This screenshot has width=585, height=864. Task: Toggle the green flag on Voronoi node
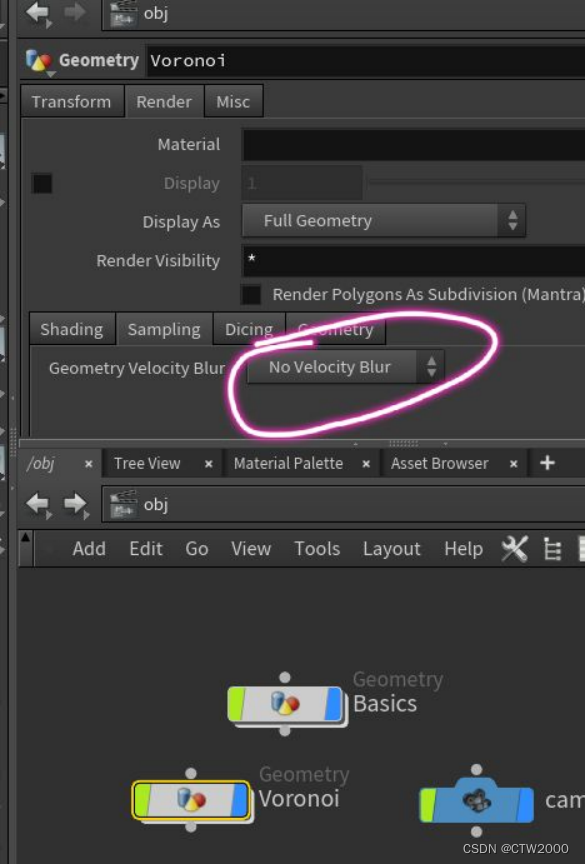tap(143, 800)
